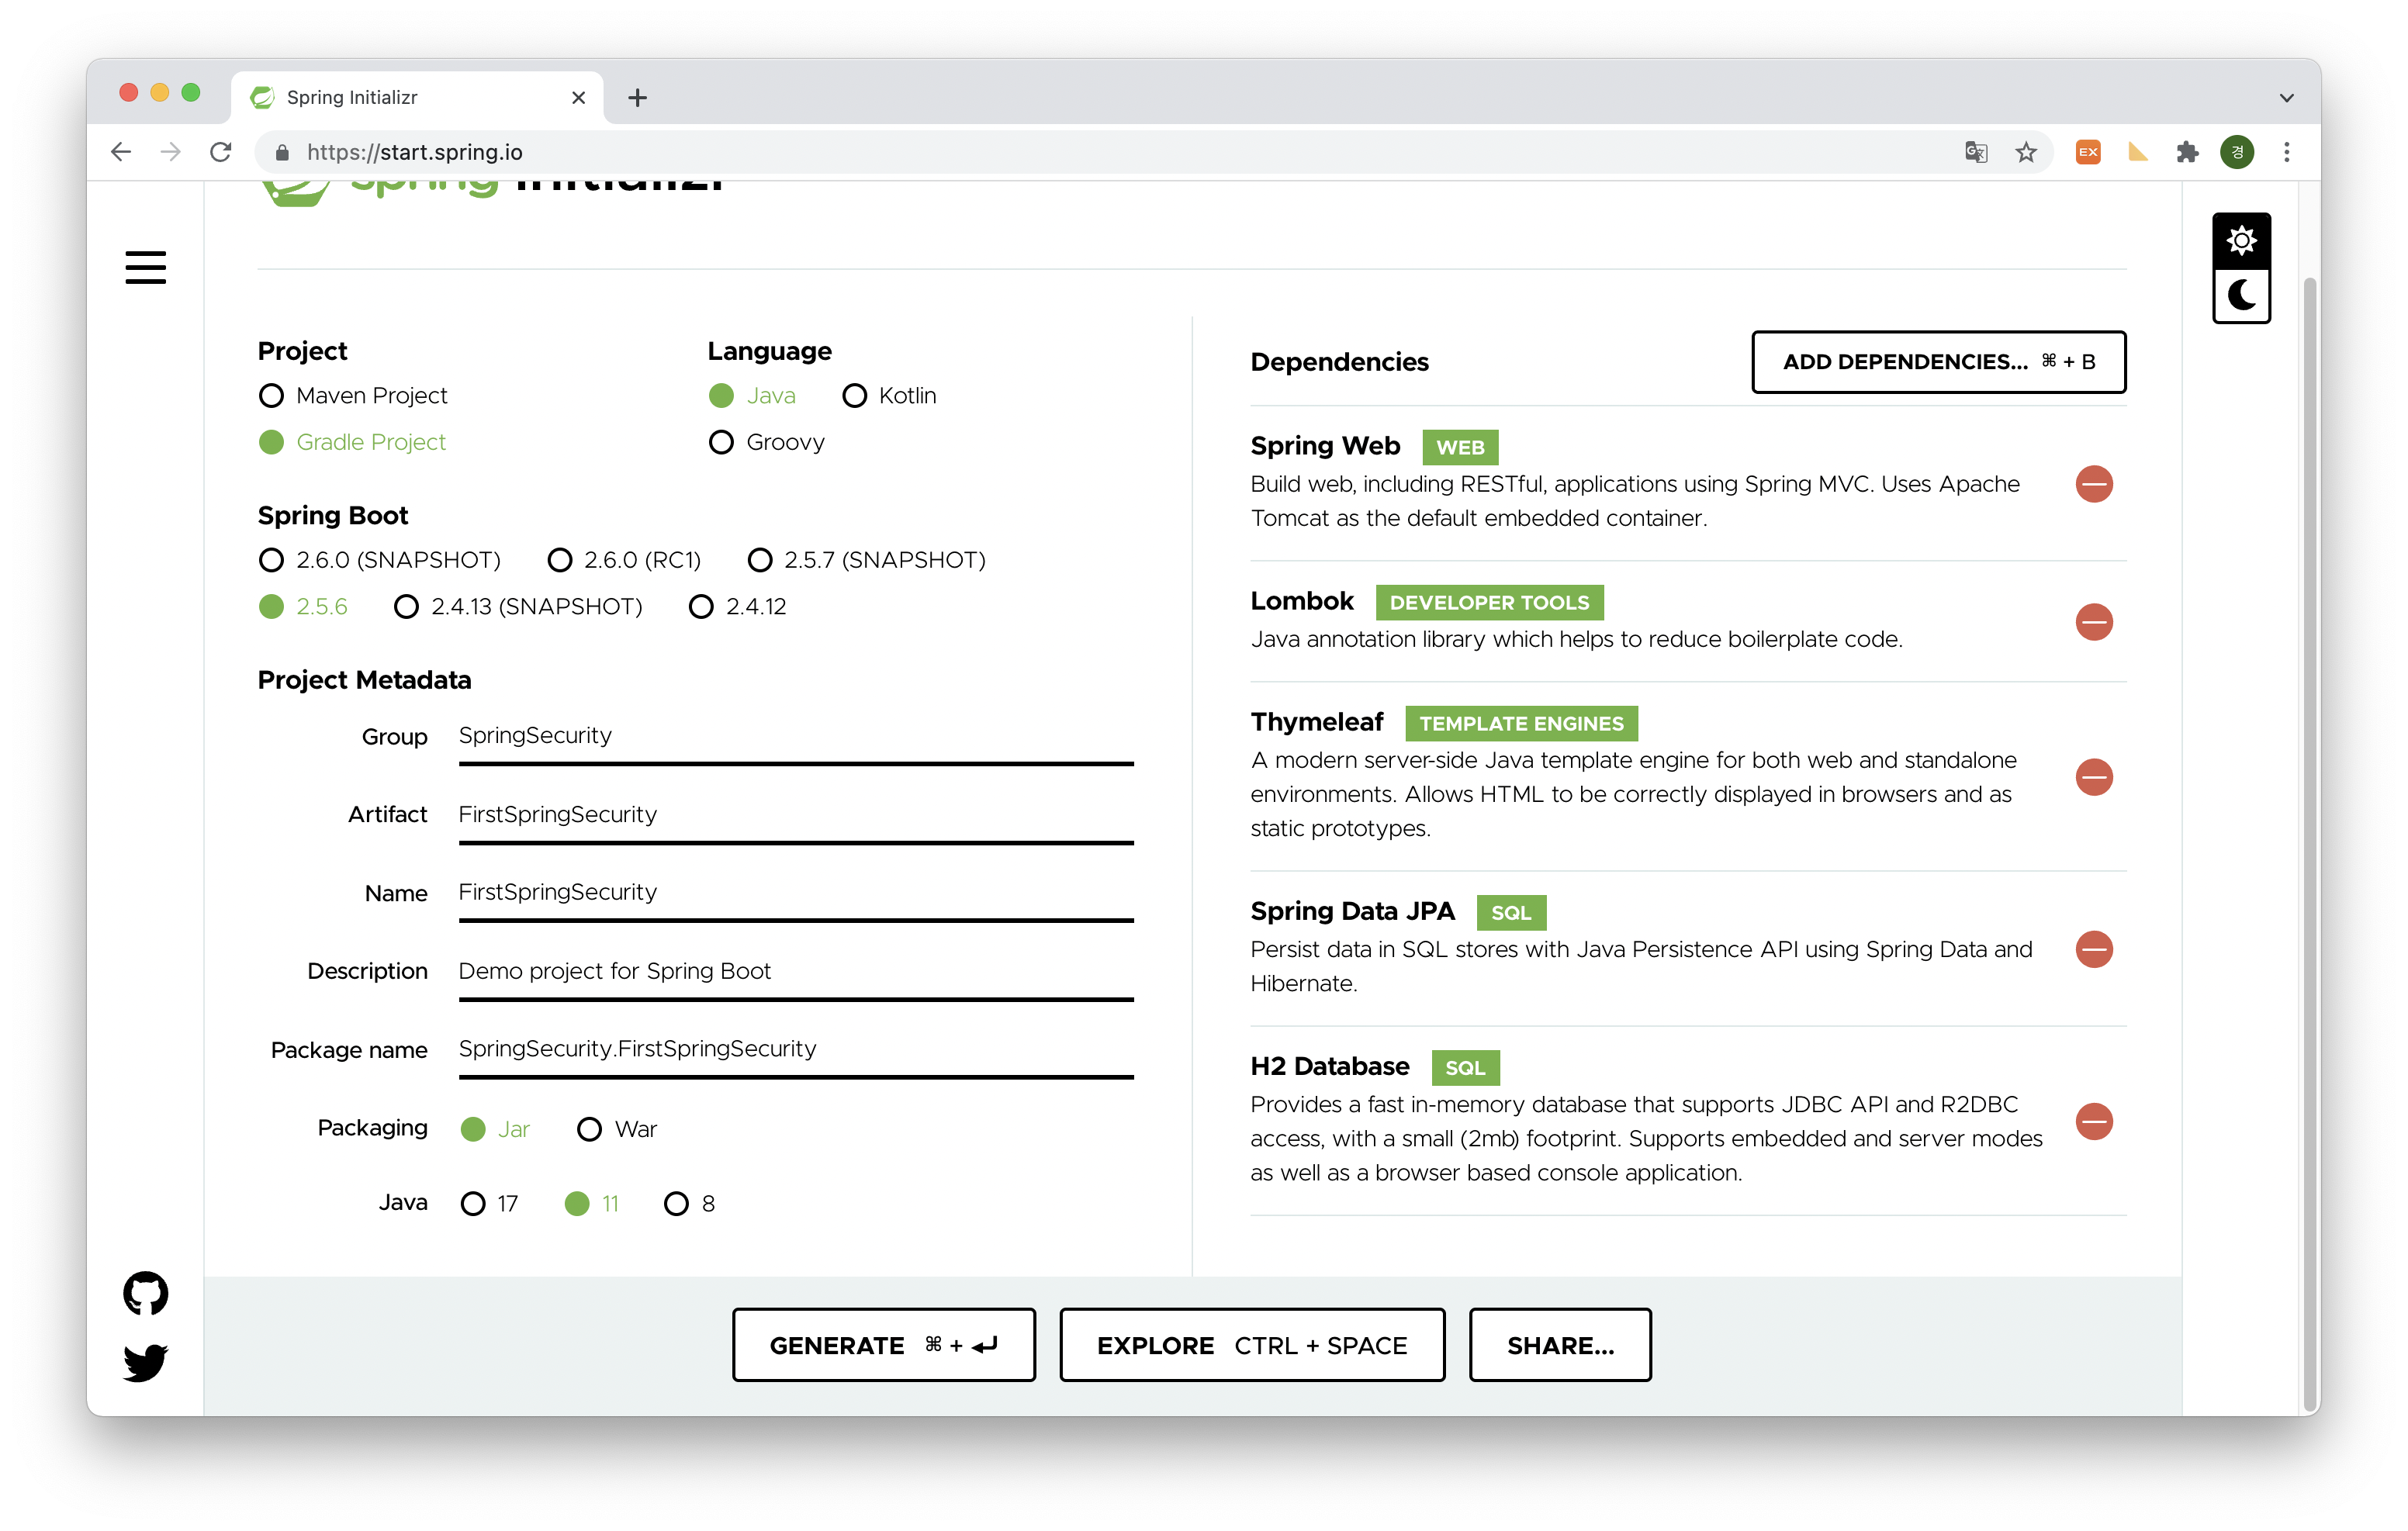The height and width of the screenshot is (1531, 2408).
Task: Edit the Description field
Action: click(796, 972)
